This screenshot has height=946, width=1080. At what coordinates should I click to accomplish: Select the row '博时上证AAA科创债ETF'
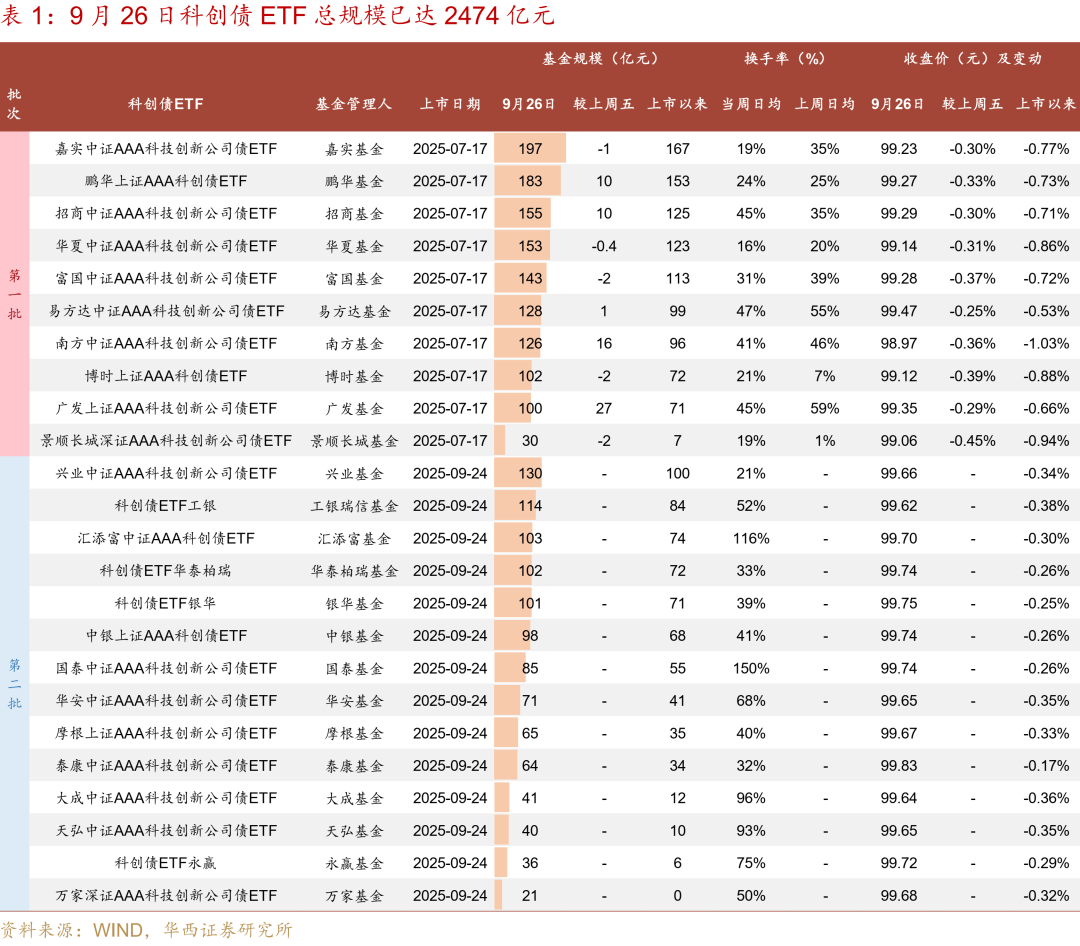tap(554, 376)
